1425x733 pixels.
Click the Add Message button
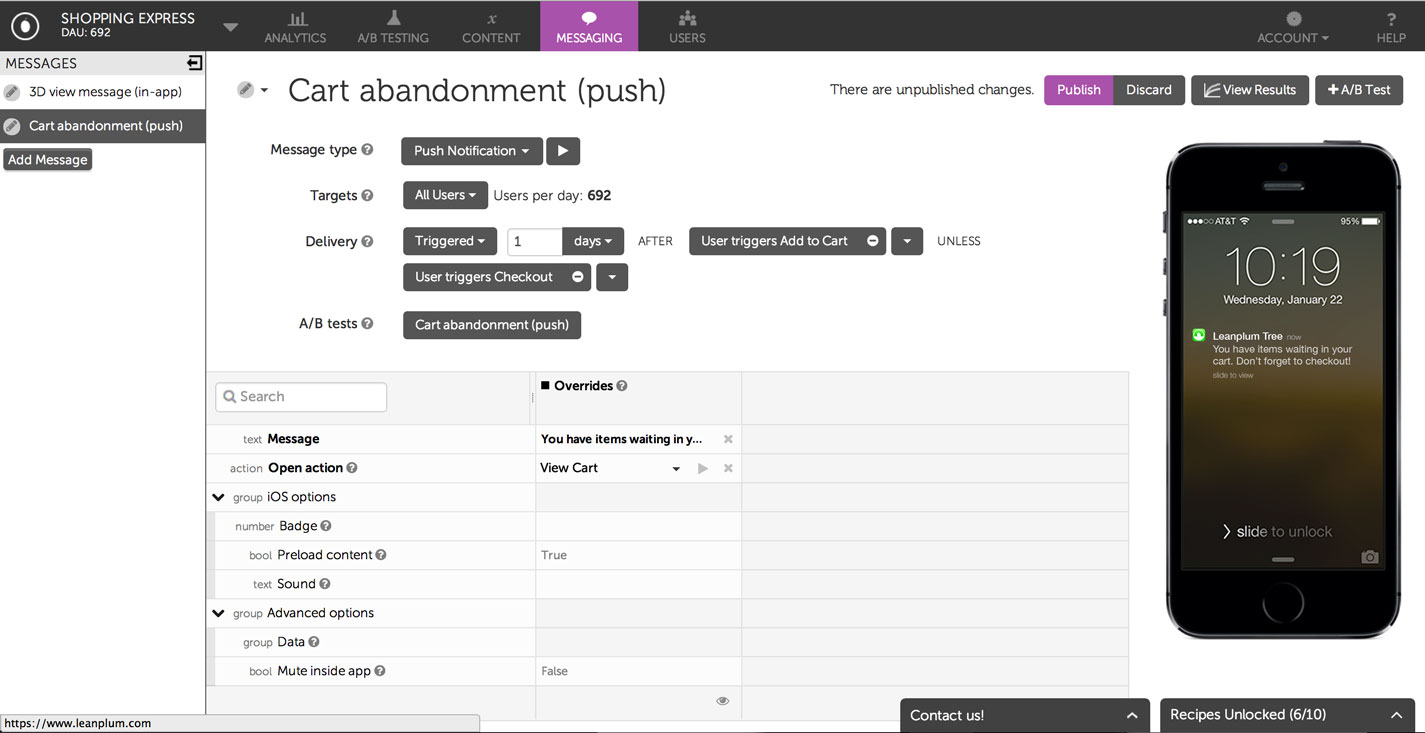tap(48, 160)
